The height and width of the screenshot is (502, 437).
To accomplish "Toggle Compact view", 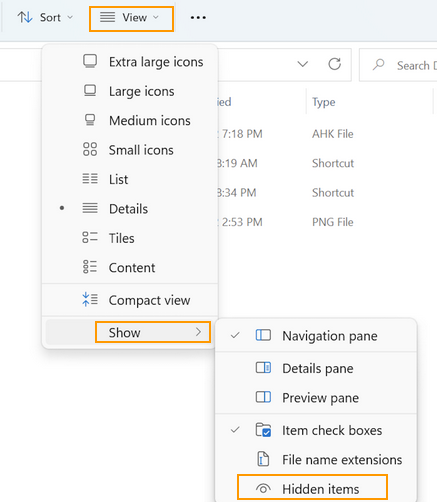I will [130, 300].
